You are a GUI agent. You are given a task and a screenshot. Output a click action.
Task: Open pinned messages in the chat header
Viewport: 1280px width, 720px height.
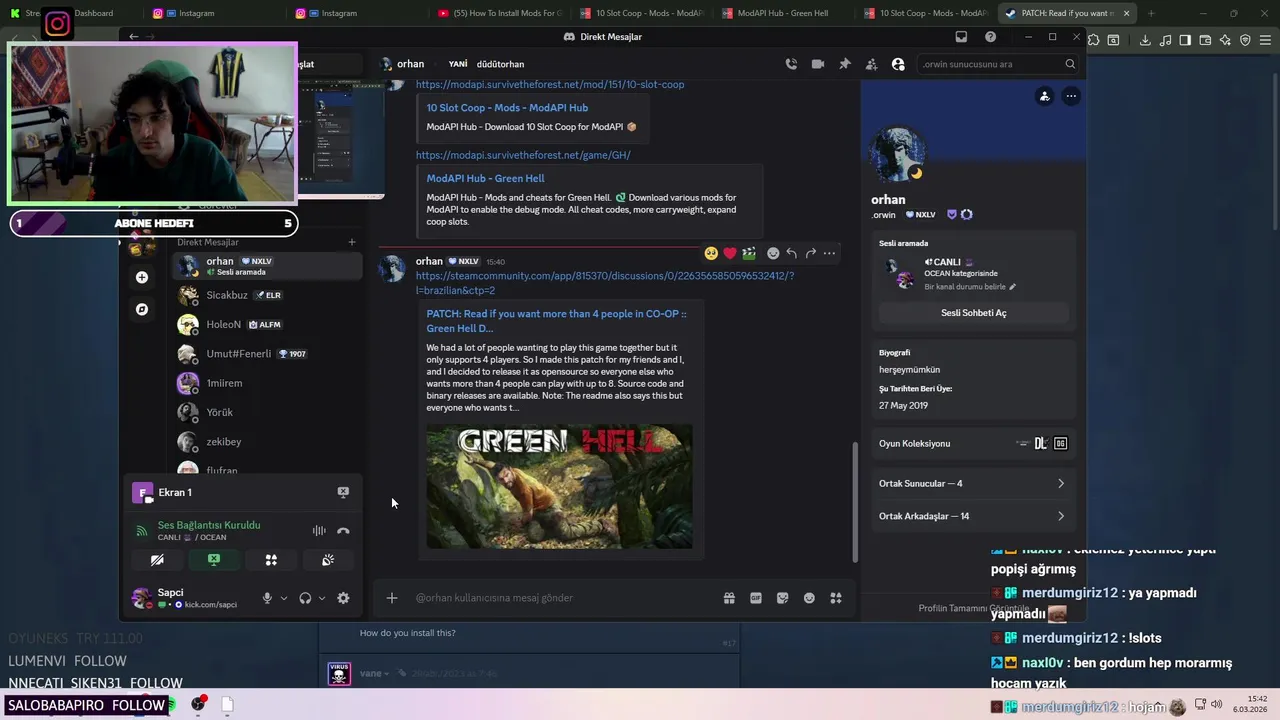[x=845, y=64]
